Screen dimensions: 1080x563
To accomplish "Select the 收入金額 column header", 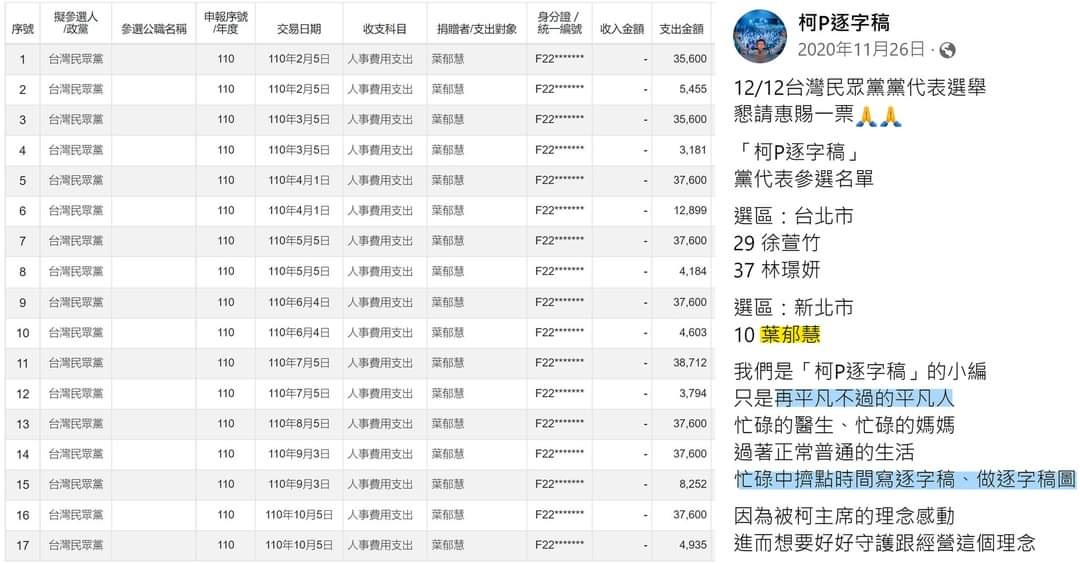I will click(x=622, y=29).
